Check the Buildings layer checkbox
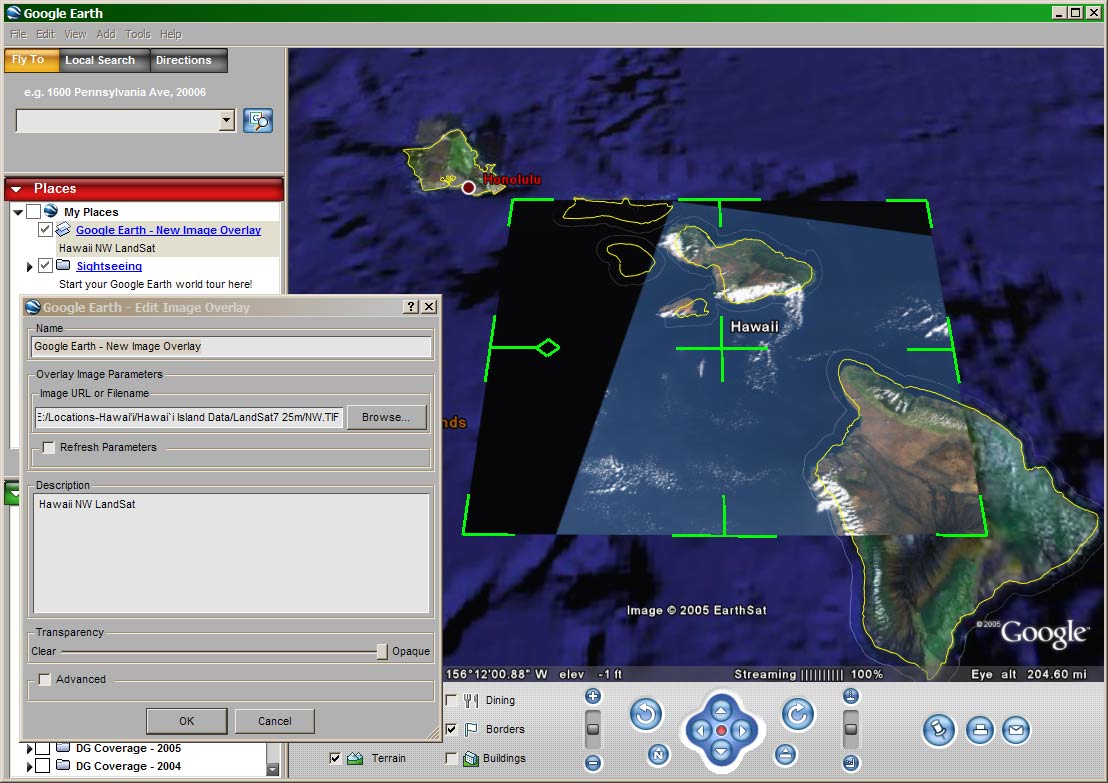The height and width of the screenshot is (783, 1108). click(x=451, y=758)
